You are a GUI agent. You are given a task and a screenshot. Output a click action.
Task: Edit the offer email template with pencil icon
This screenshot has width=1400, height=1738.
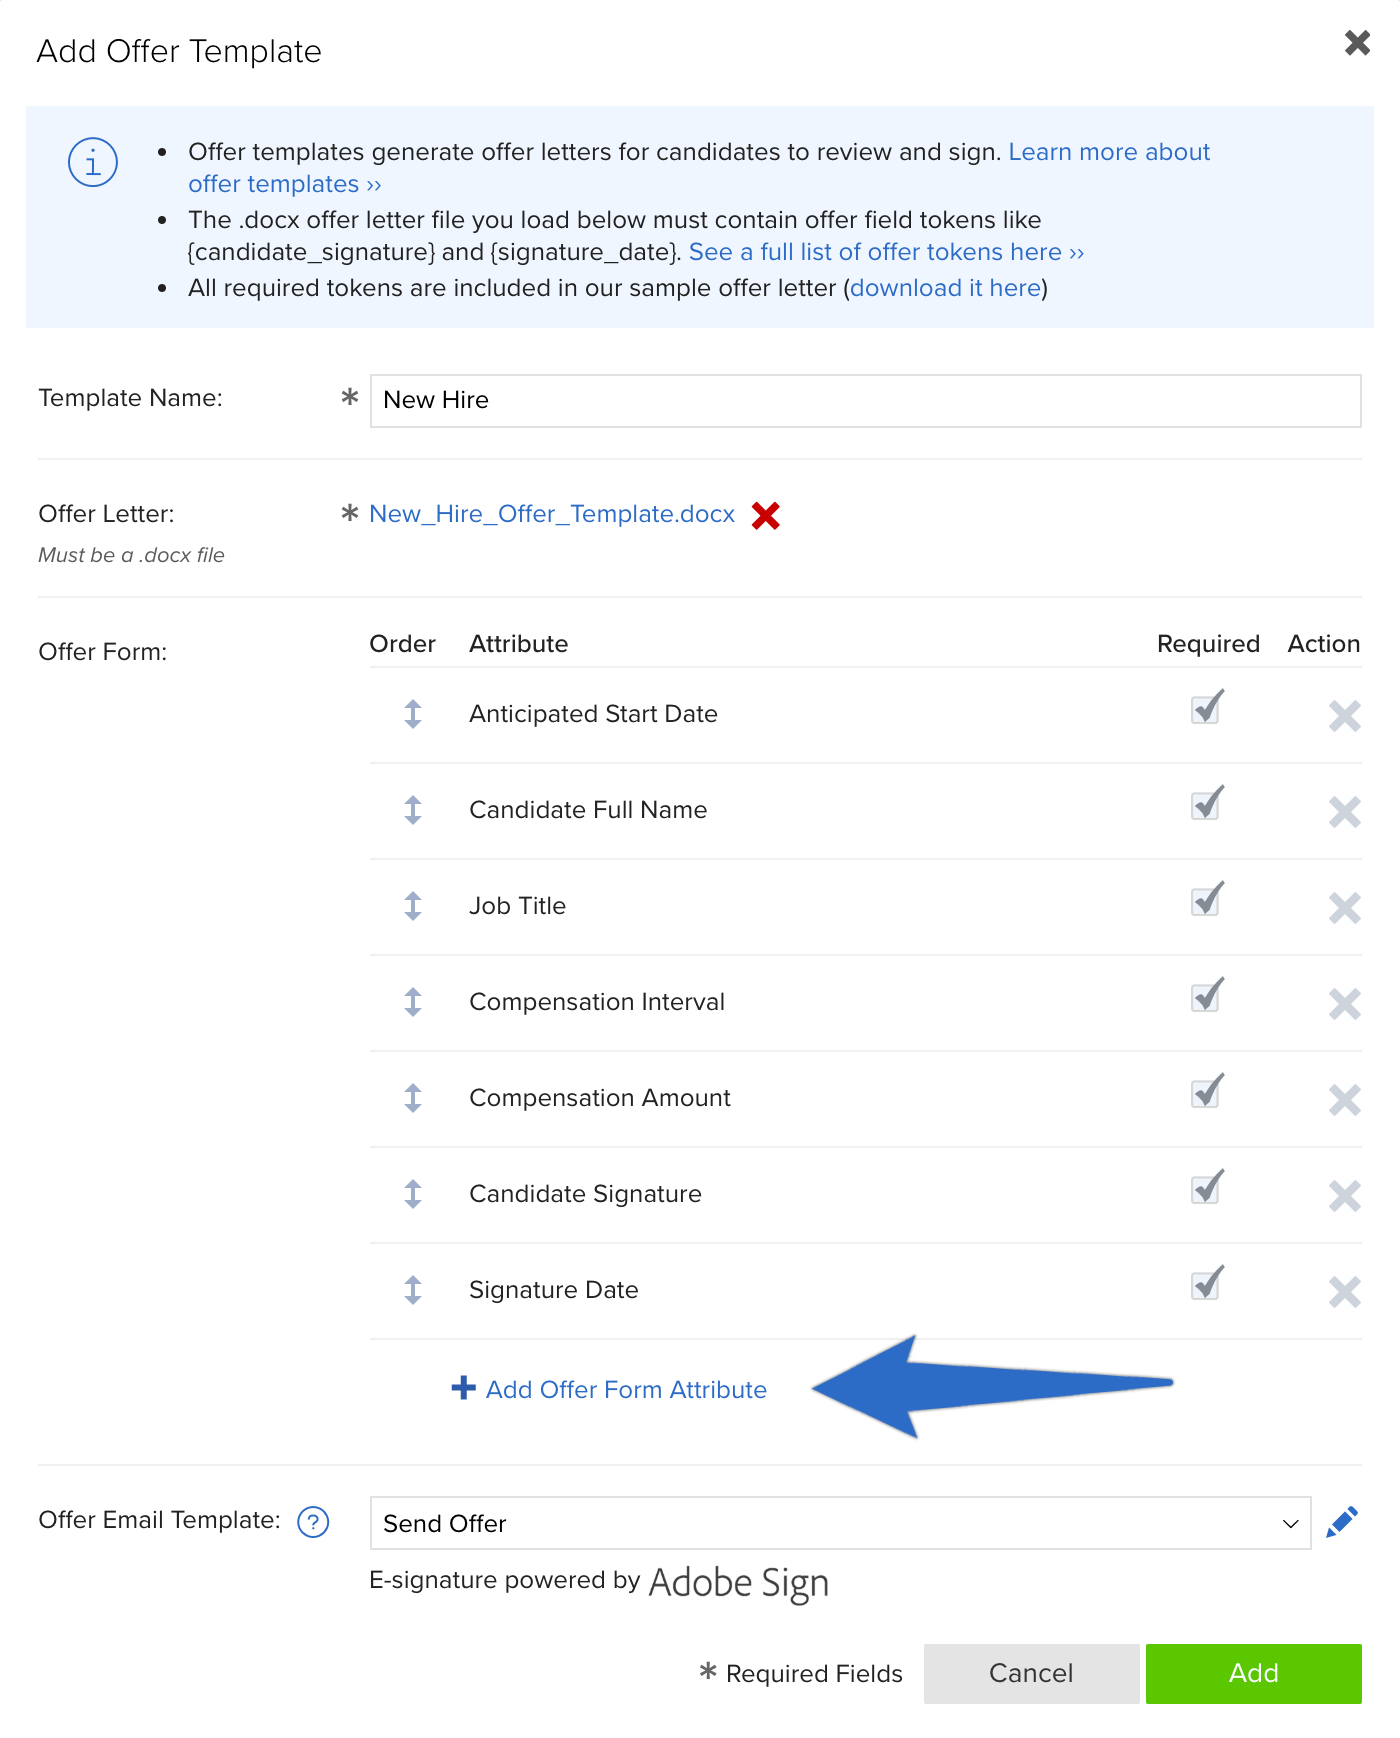pos(1342,1522)
